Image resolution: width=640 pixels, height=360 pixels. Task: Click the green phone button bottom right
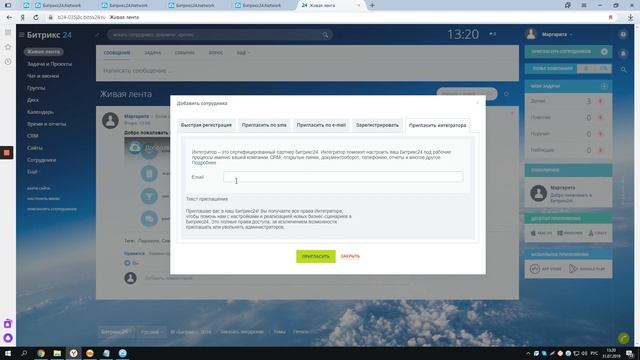(x=623, y=338)
